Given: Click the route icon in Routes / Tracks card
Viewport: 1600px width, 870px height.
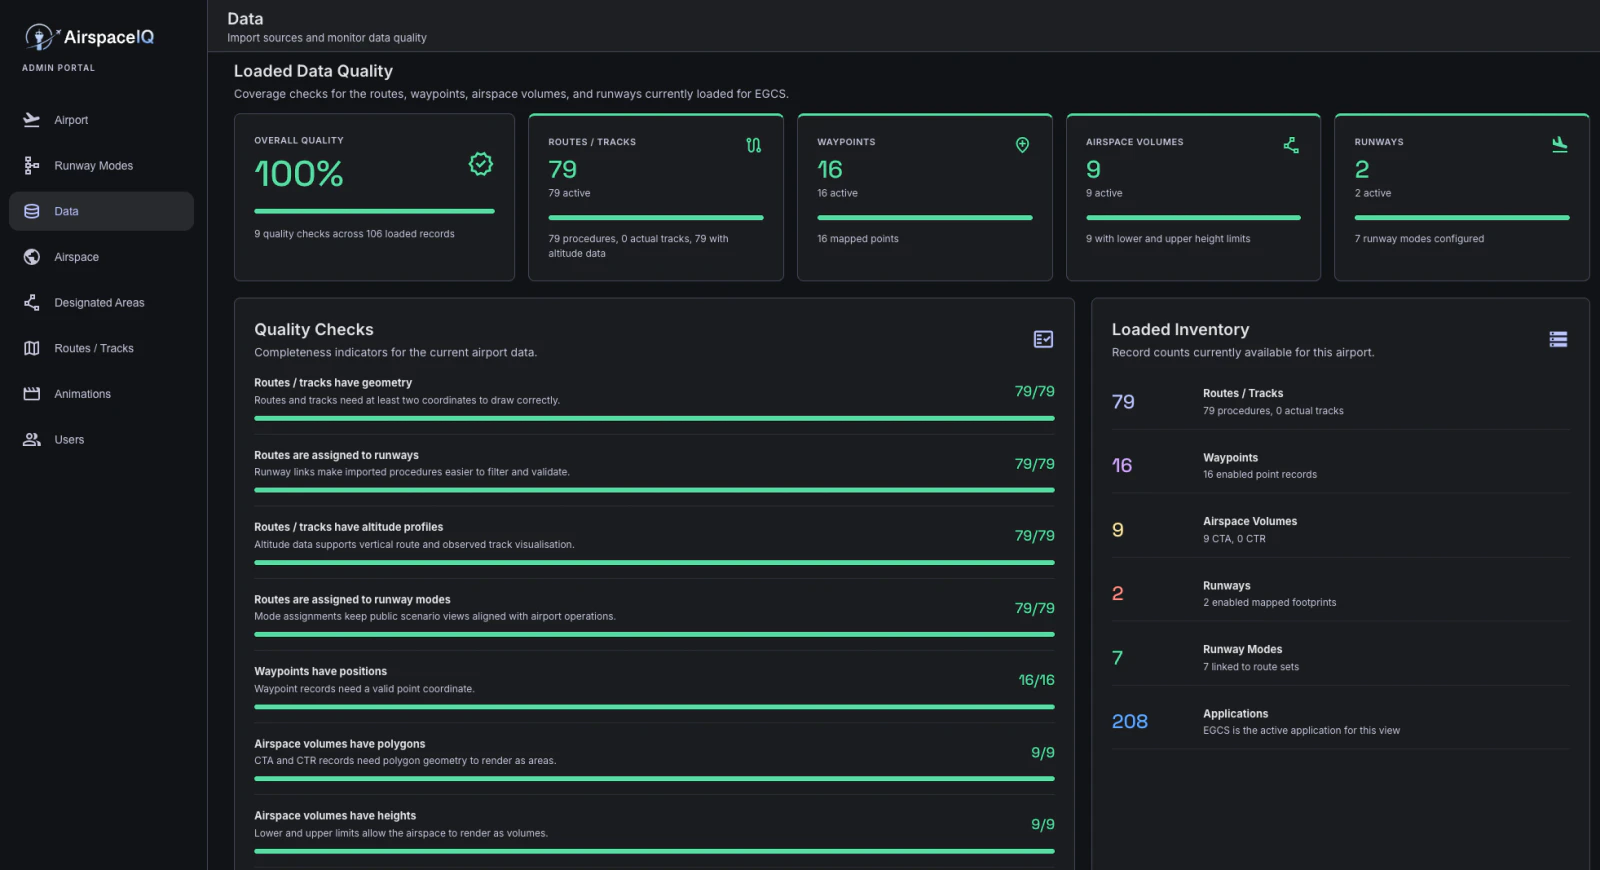Looking at the screenshot, I should pyautogui.click(x=754, y=145).
